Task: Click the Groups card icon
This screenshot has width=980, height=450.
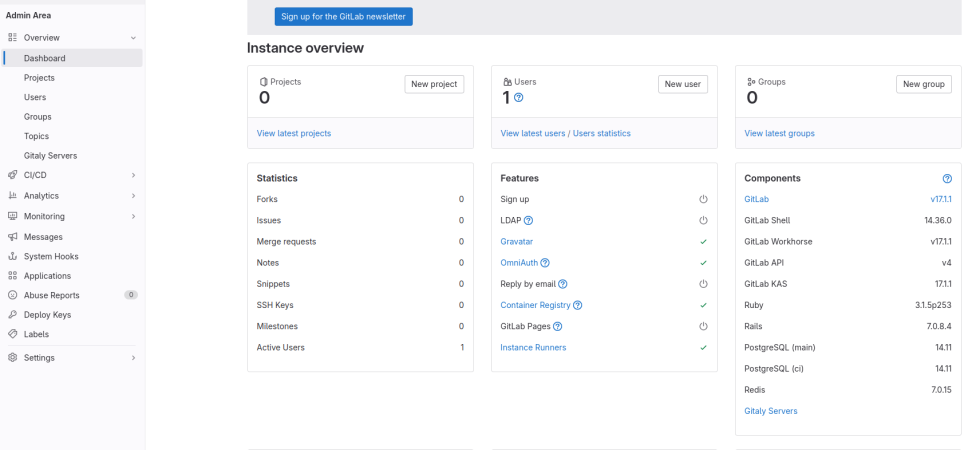Action: point(751,82)
